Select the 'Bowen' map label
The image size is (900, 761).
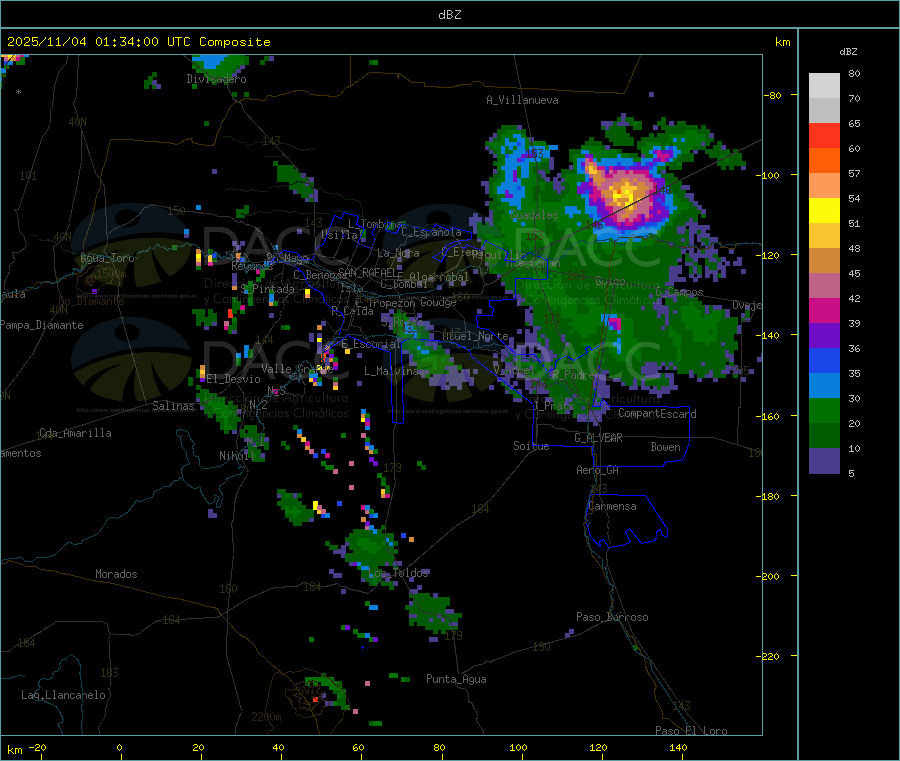(665, 447)
